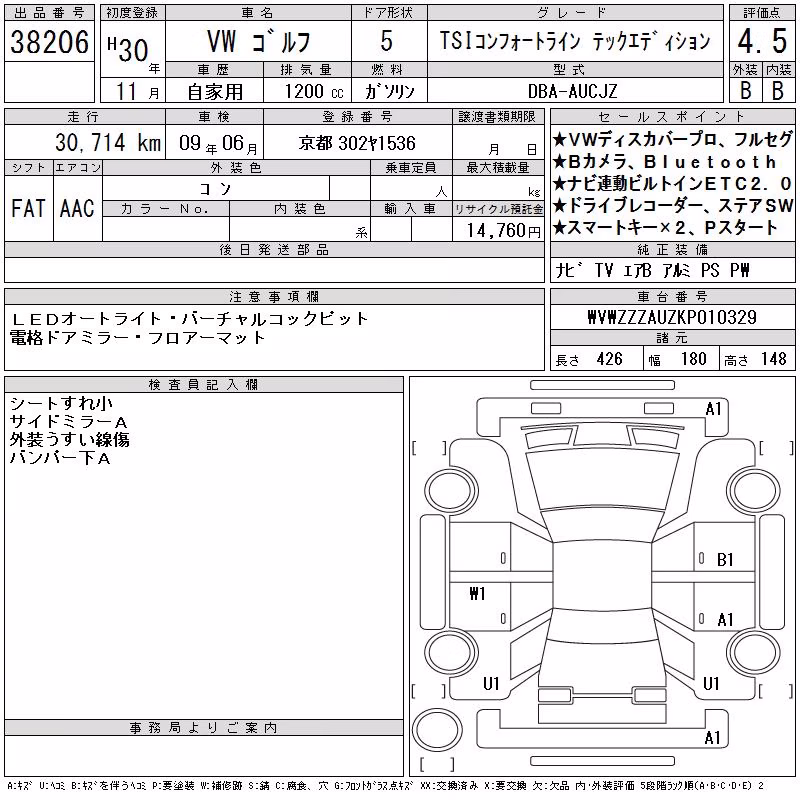This screenshot has width=800, height=800.
Task: Select inspector note 外装うすい線傷
Action: (x=70, y=439)
